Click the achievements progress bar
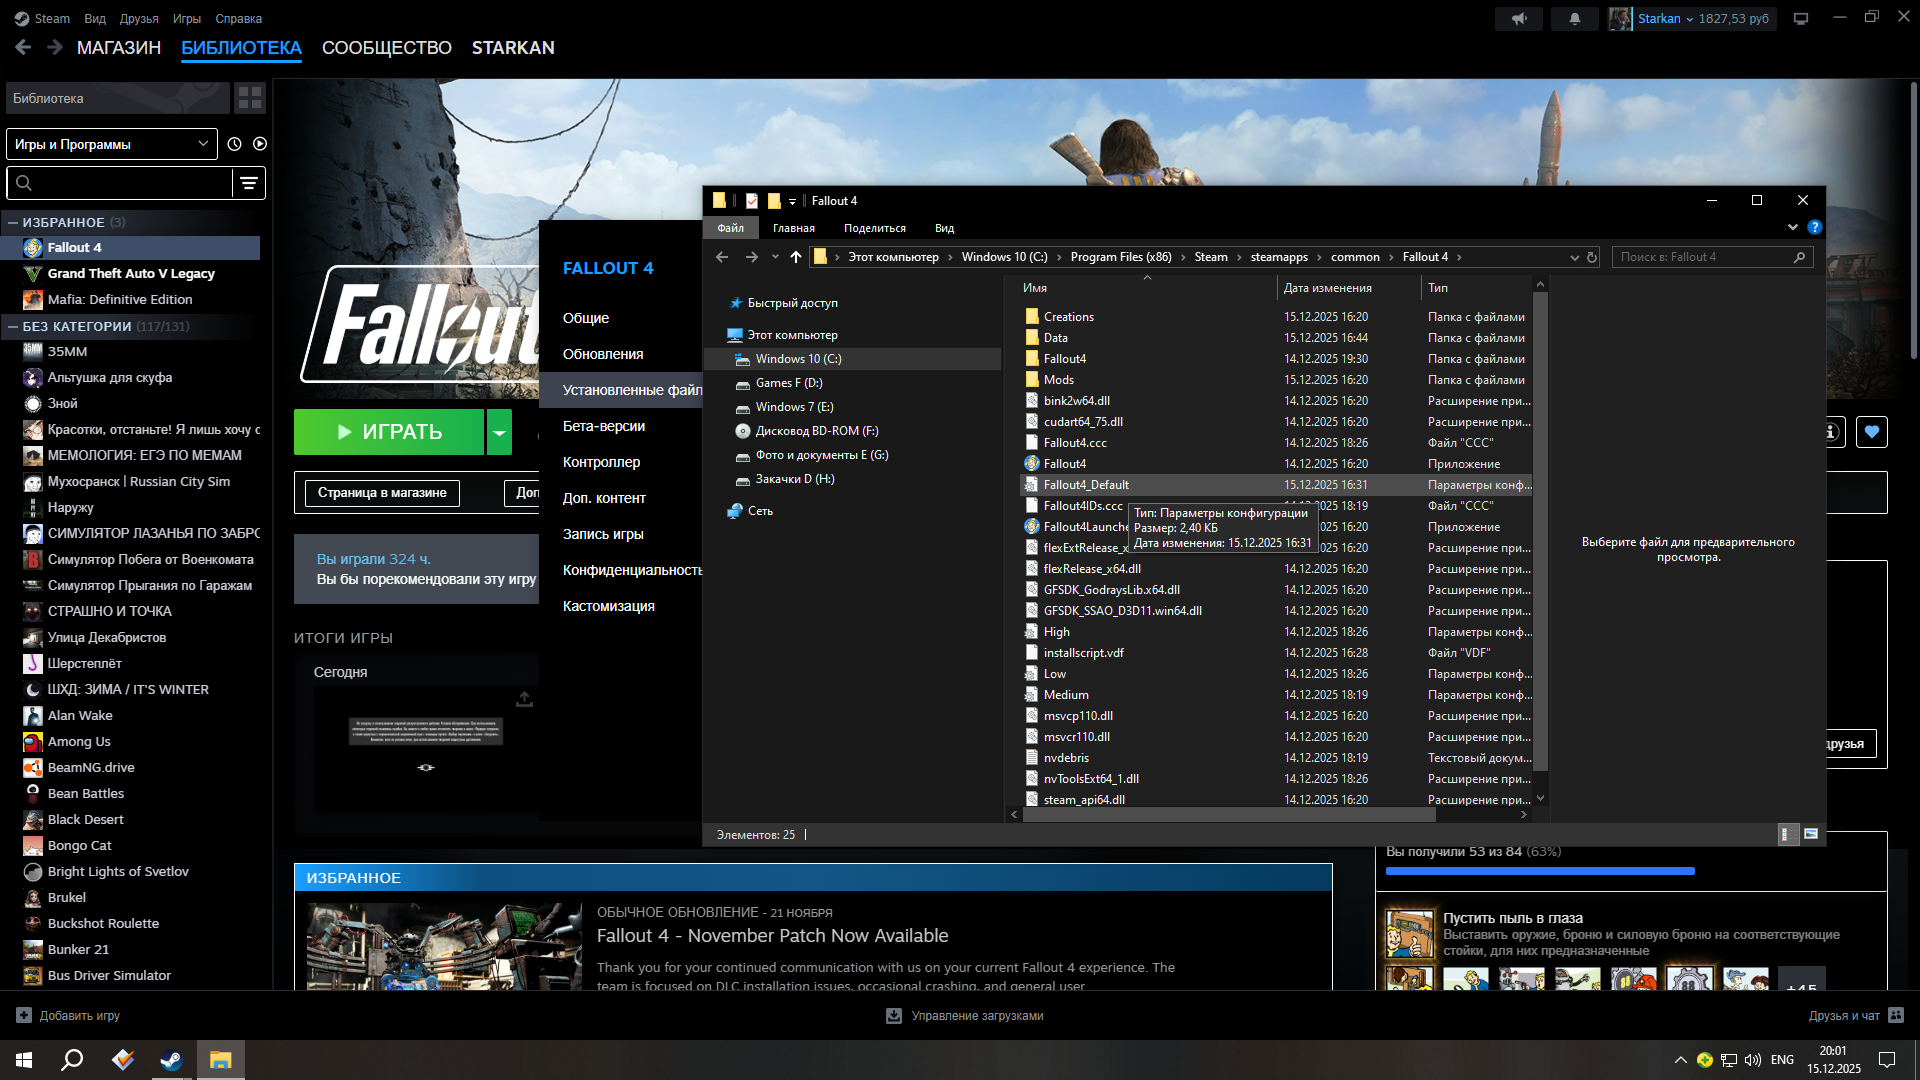The height and width of the screenshot is (1080, 1920). [x=1540, y=871]
